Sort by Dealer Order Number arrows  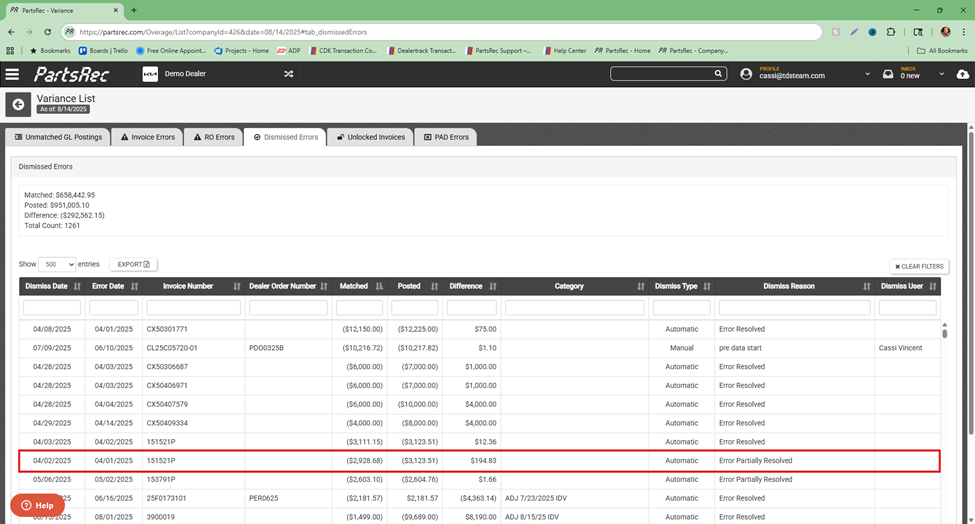tap(324, 287)
